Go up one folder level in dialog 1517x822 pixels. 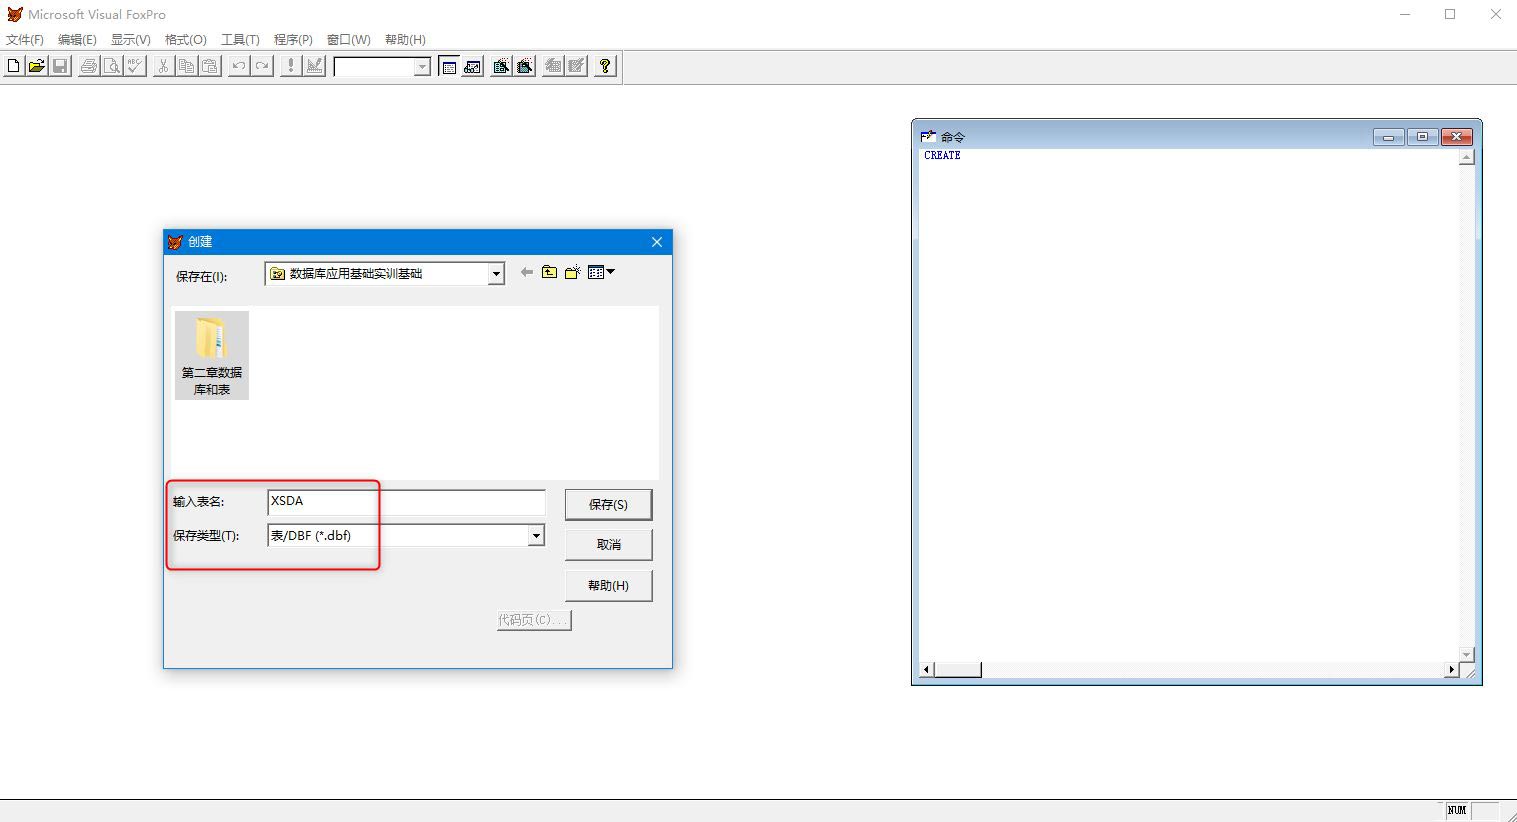pyautogui.click(x=549, y=272)
